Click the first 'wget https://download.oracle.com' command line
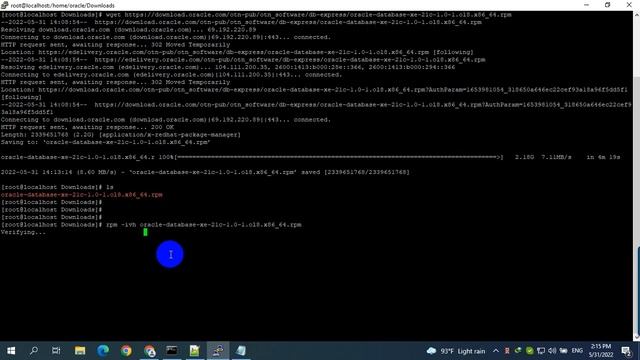This screenshot has width=640, height=360. (x=256, y=15)
